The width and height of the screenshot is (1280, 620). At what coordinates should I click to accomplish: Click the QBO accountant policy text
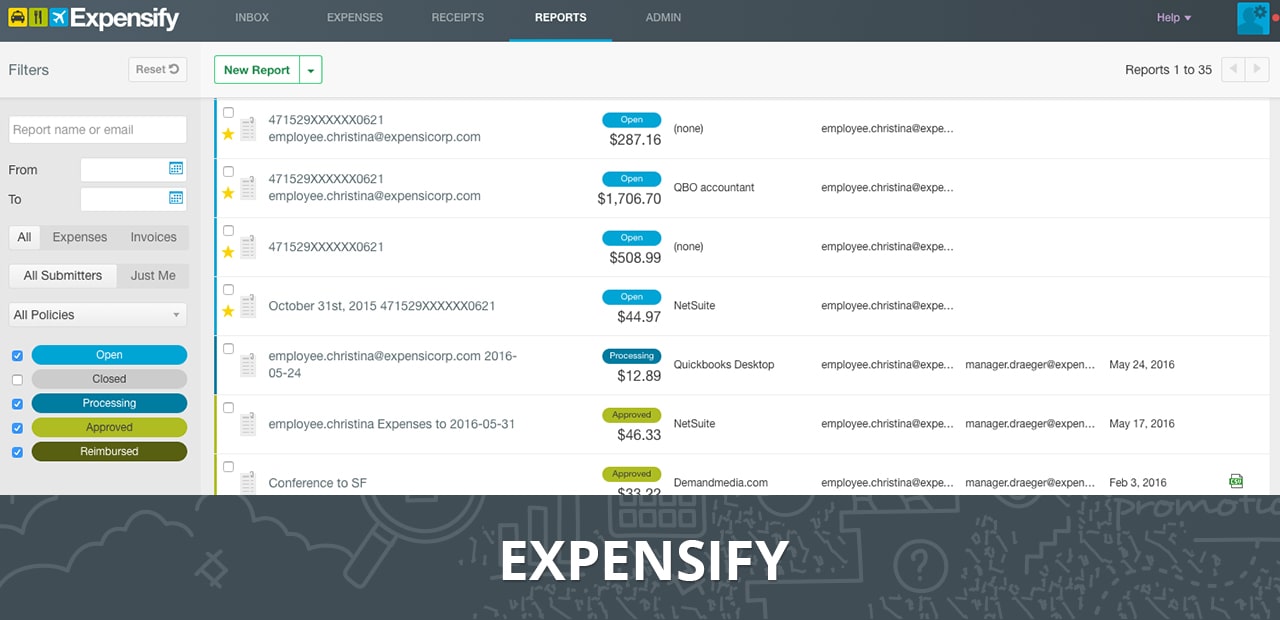pyautogui.click(x=714, y=188)
